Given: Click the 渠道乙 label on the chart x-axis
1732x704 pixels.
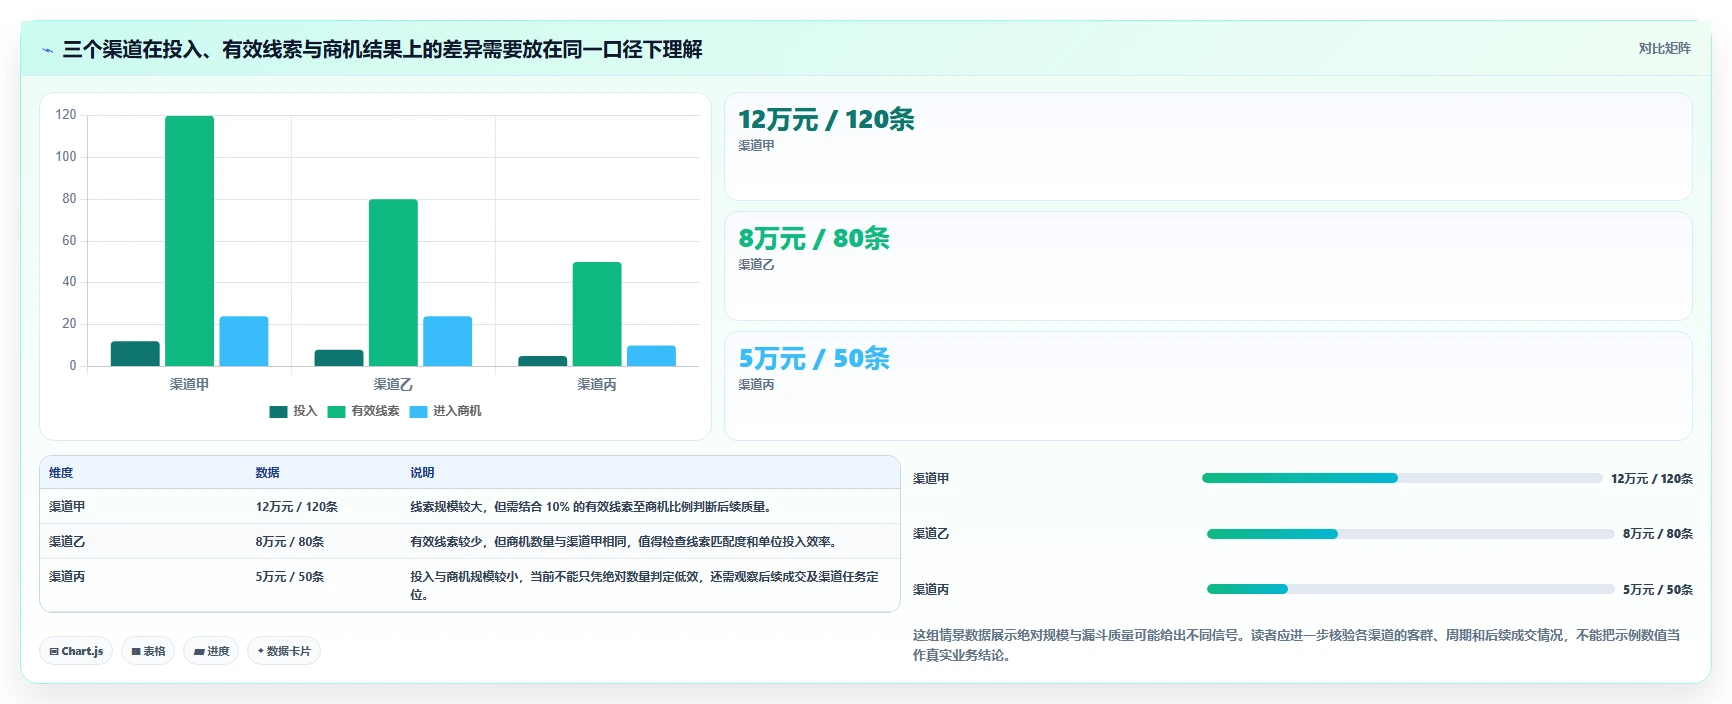Looking at the screenshot, I should 393,384.
